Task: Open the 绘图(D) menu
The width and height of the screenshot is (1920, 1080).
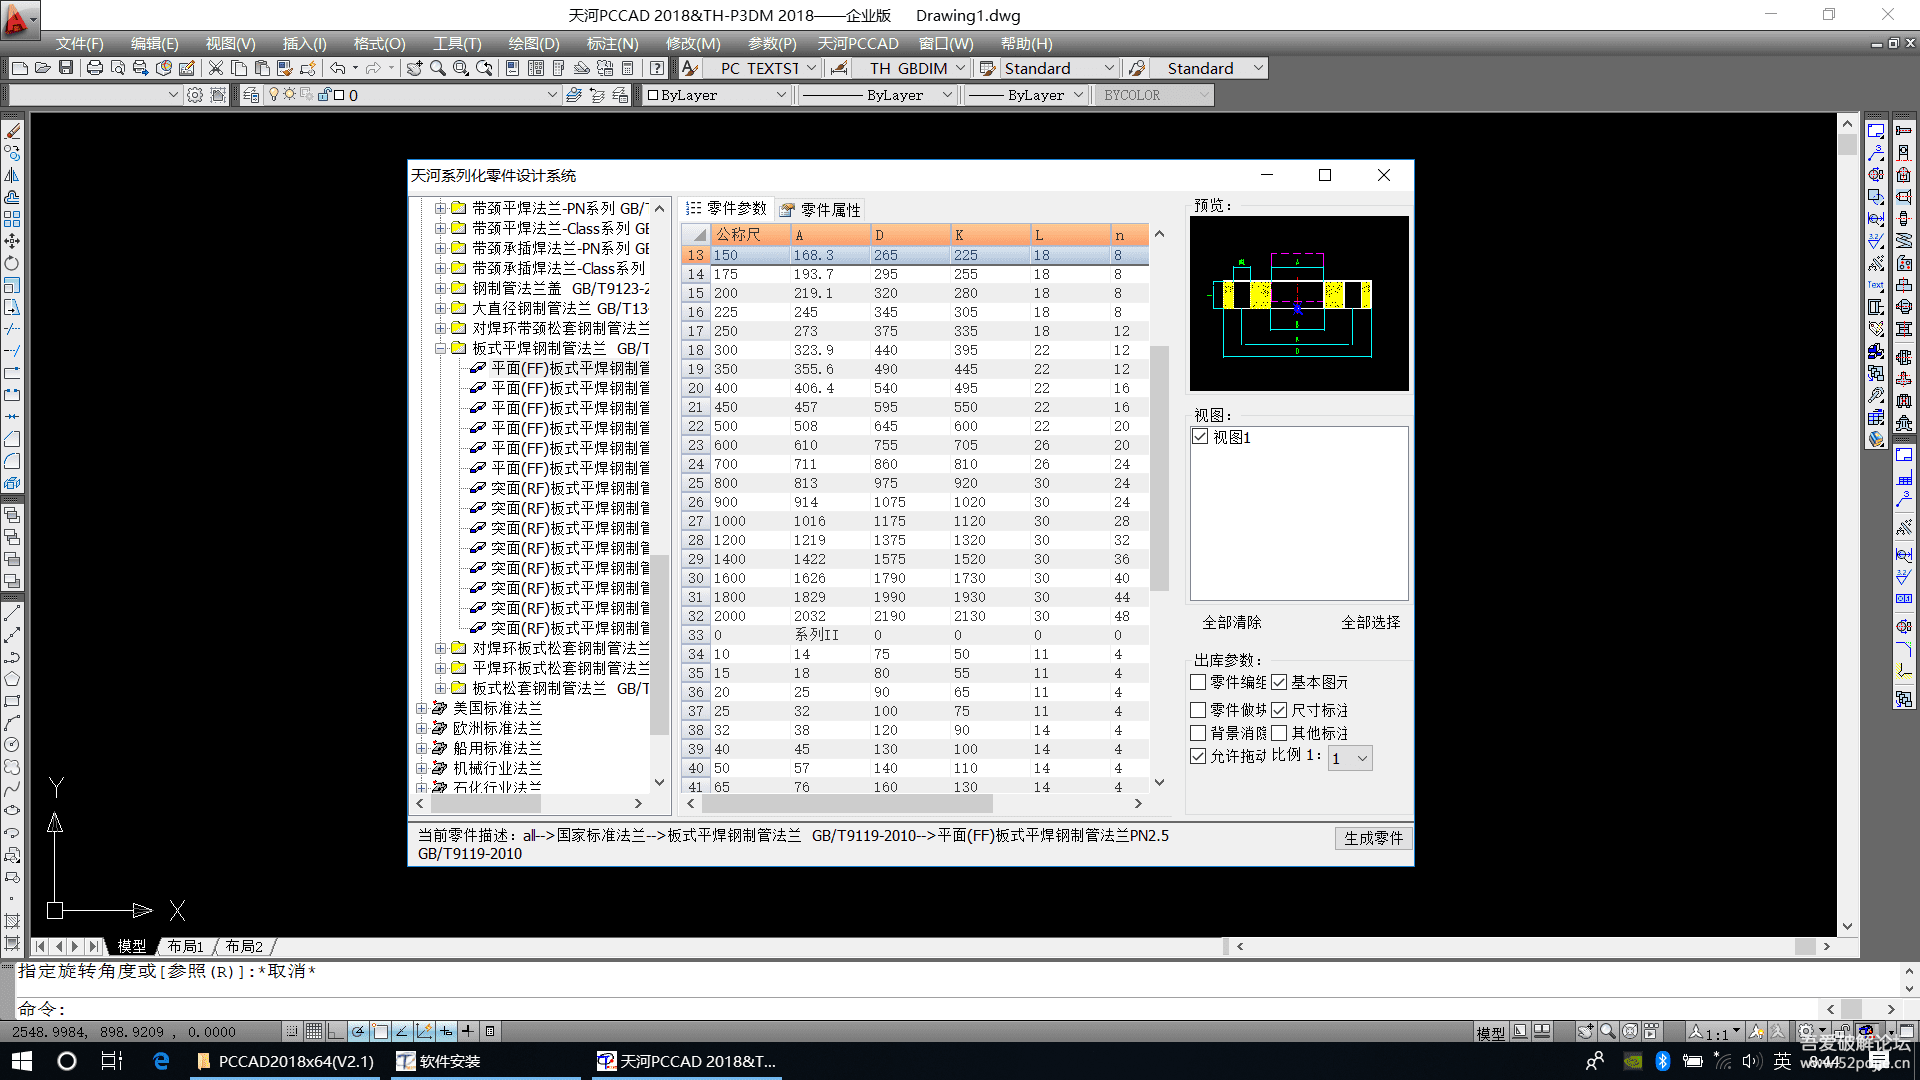Action: [534, 43]
